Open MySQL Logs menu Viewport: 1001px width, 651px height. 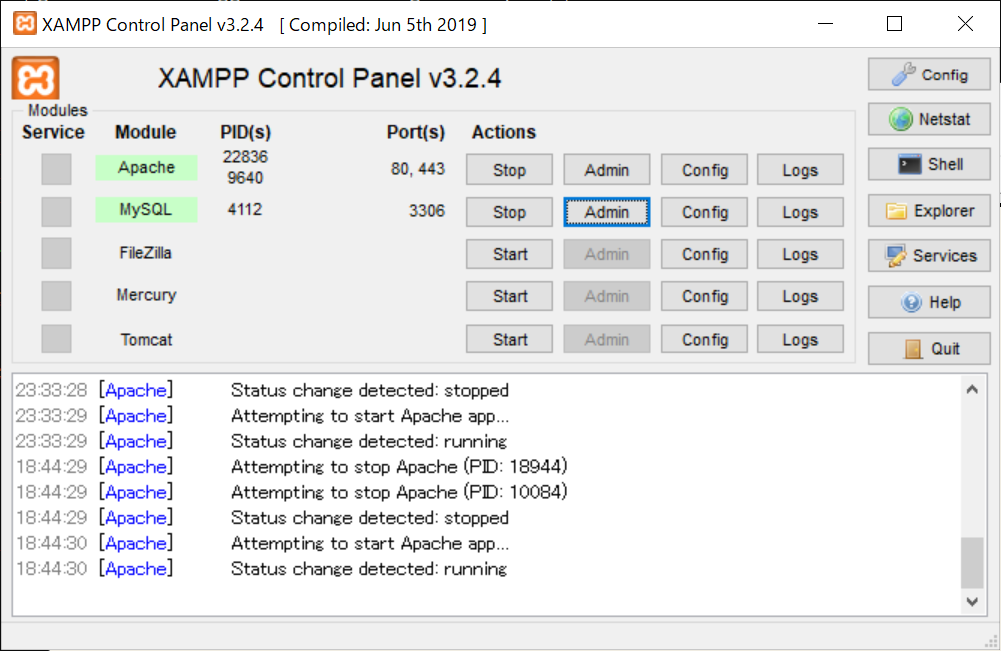800,212
